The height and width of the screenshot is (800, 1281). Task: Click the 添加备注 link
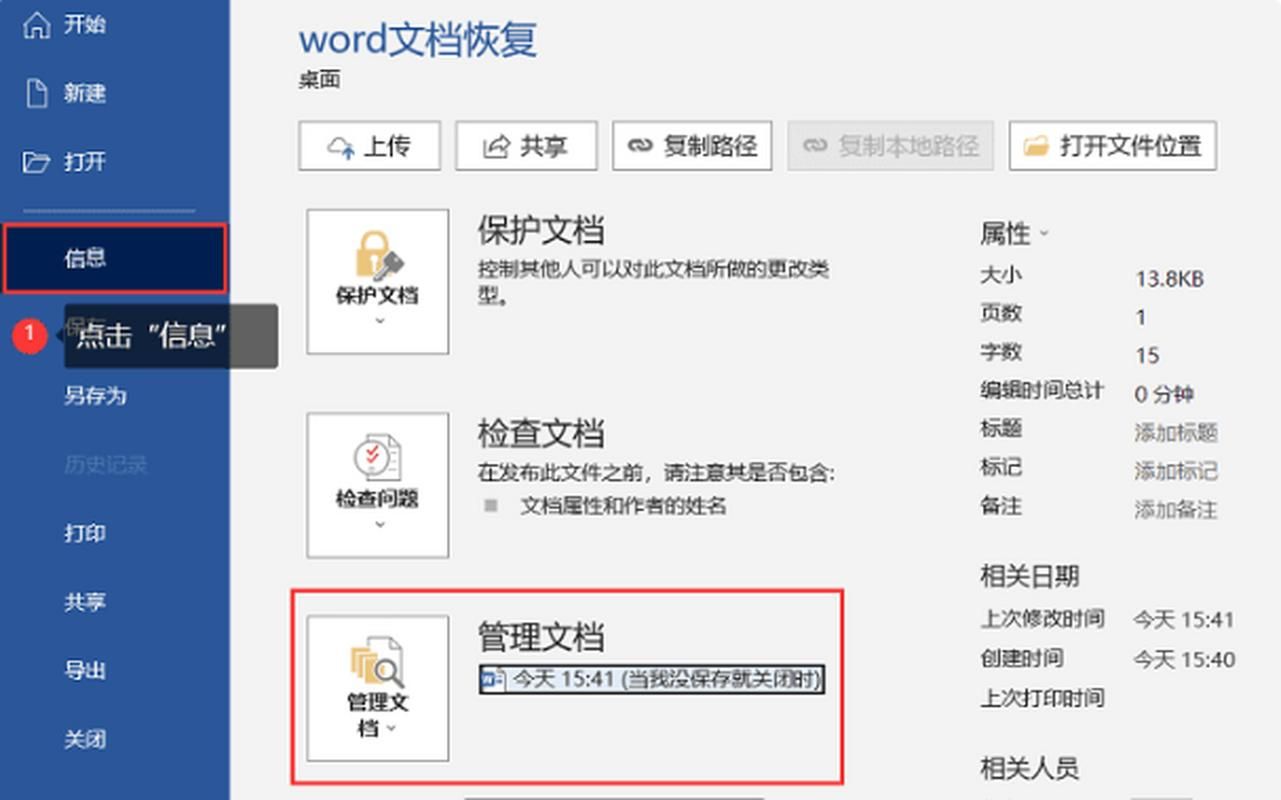1177,508
